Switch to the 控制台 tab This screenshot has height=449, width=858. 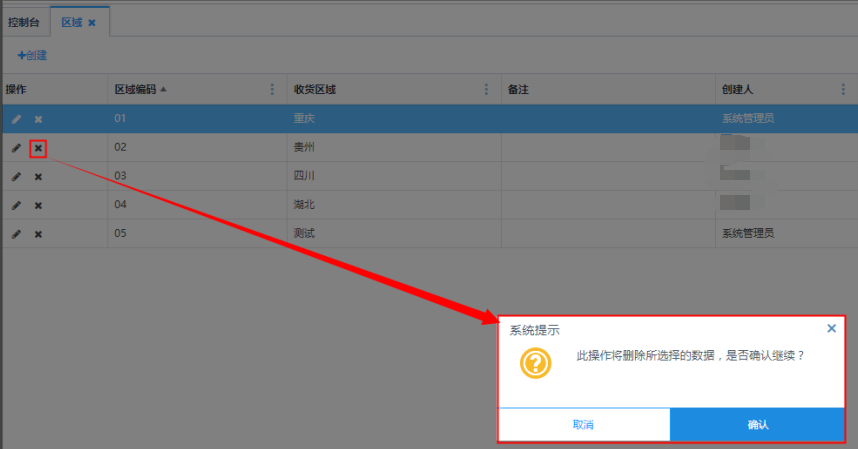click(x=24, y=22)
